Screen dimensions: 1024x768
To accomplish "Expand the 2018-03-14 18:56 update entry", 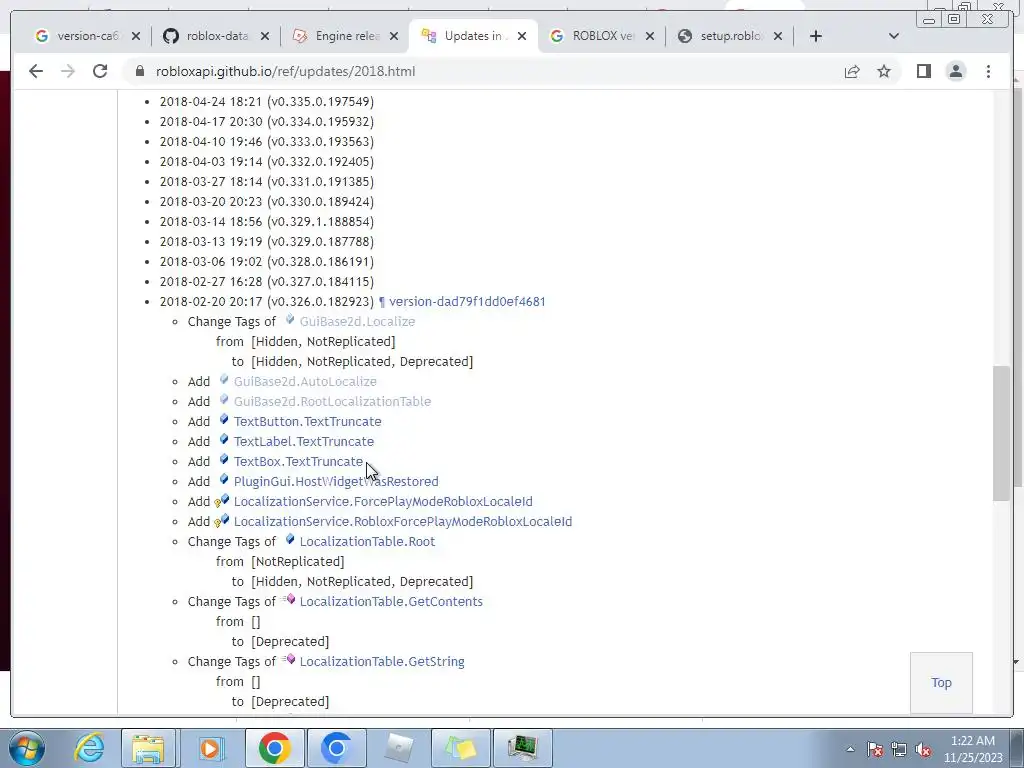I will coord(266,221).
